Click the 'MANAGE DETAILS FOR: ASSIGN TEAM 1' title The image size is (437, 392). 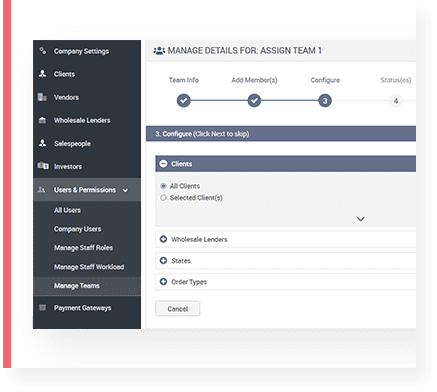(x=245, y=51)
